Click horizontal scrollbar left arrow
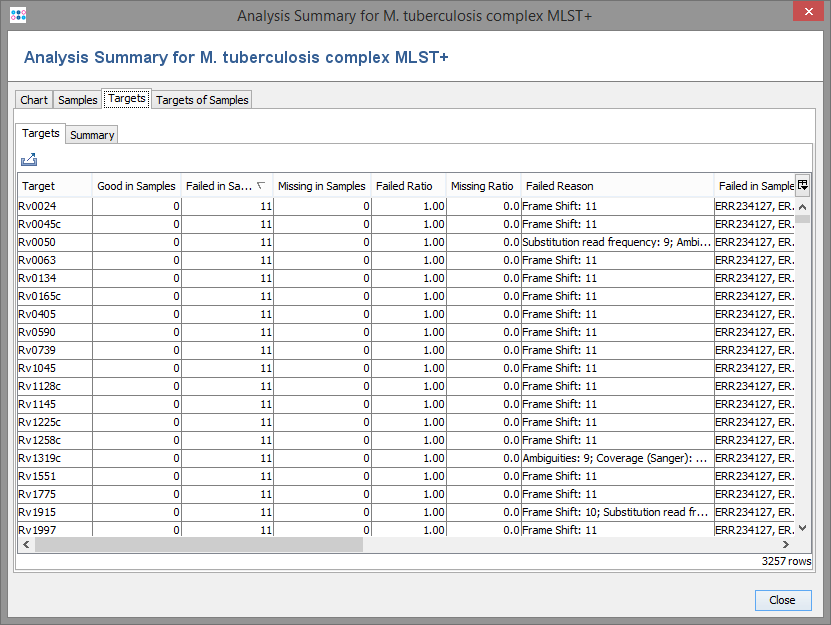 point(27,545)
